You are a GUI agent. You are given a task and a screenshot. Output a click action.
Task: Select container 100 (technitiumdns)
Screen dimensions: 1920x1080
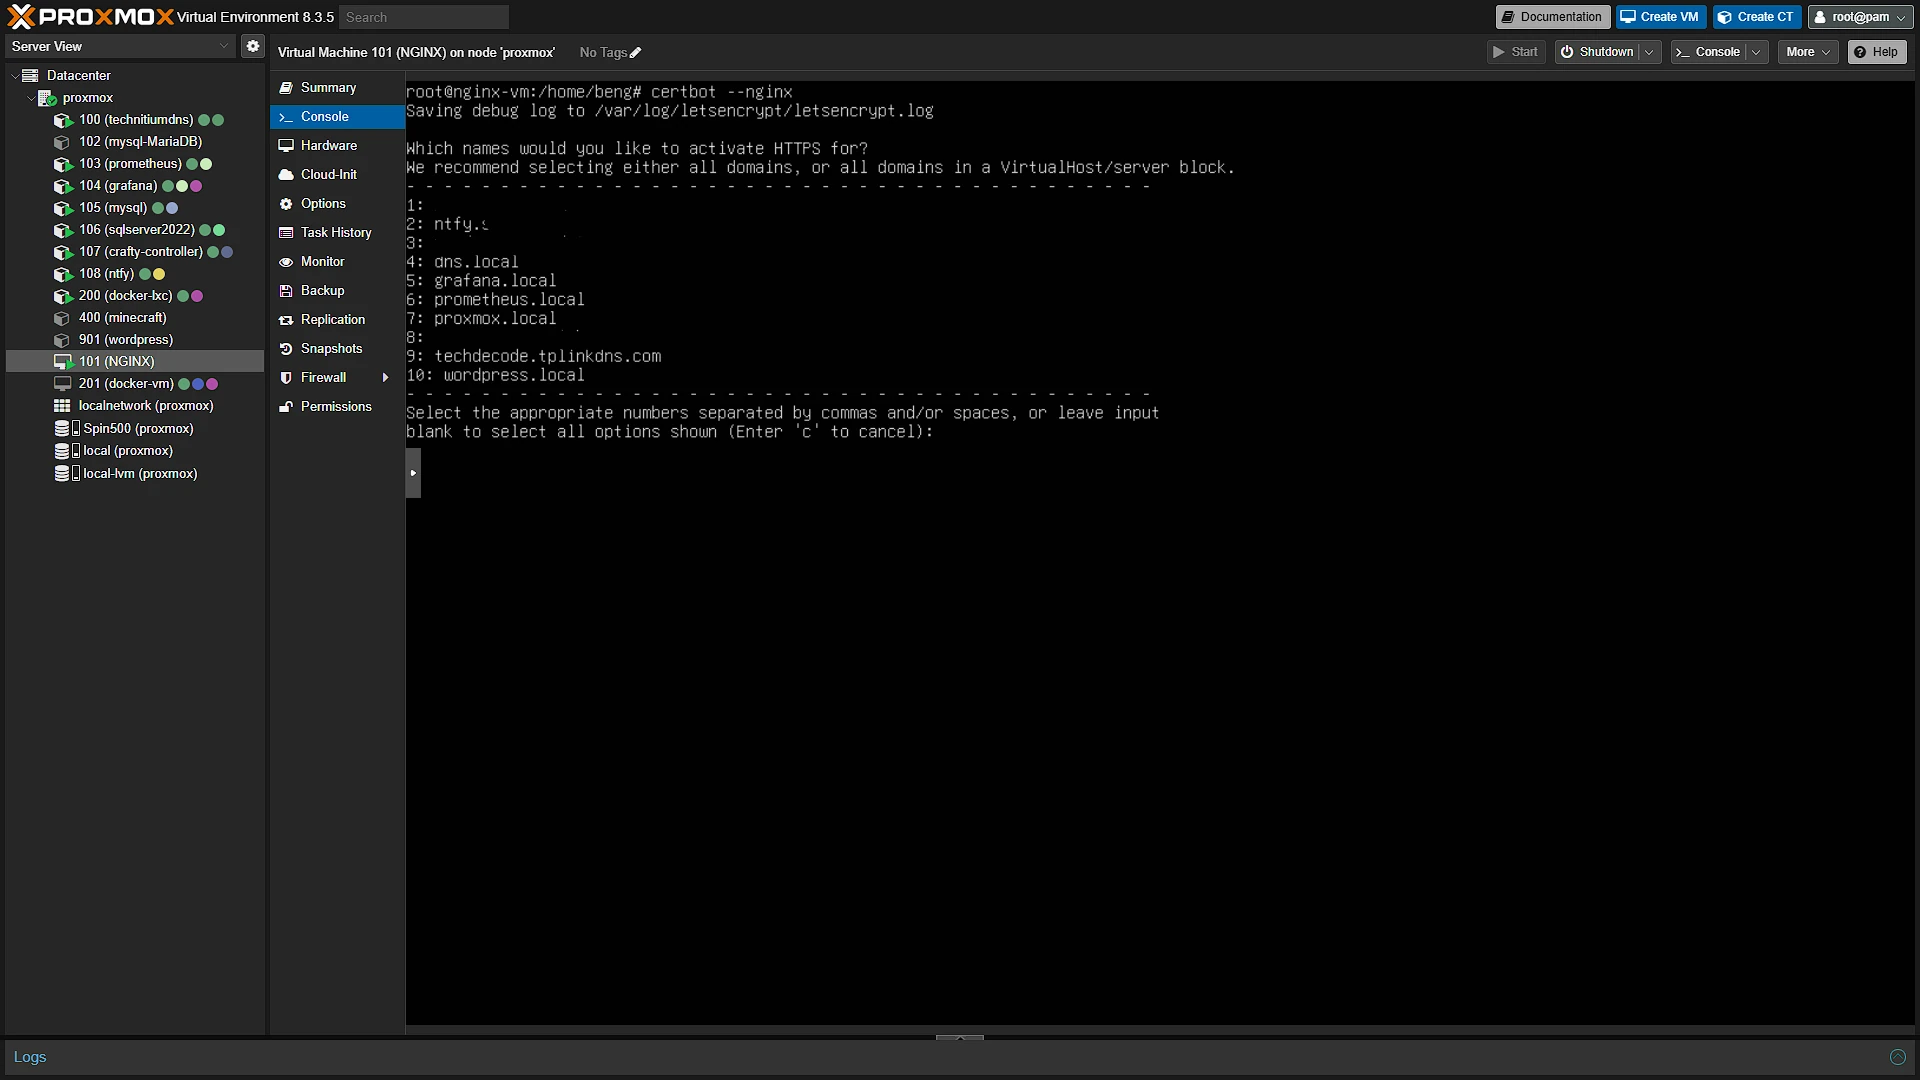pos(136,120)
